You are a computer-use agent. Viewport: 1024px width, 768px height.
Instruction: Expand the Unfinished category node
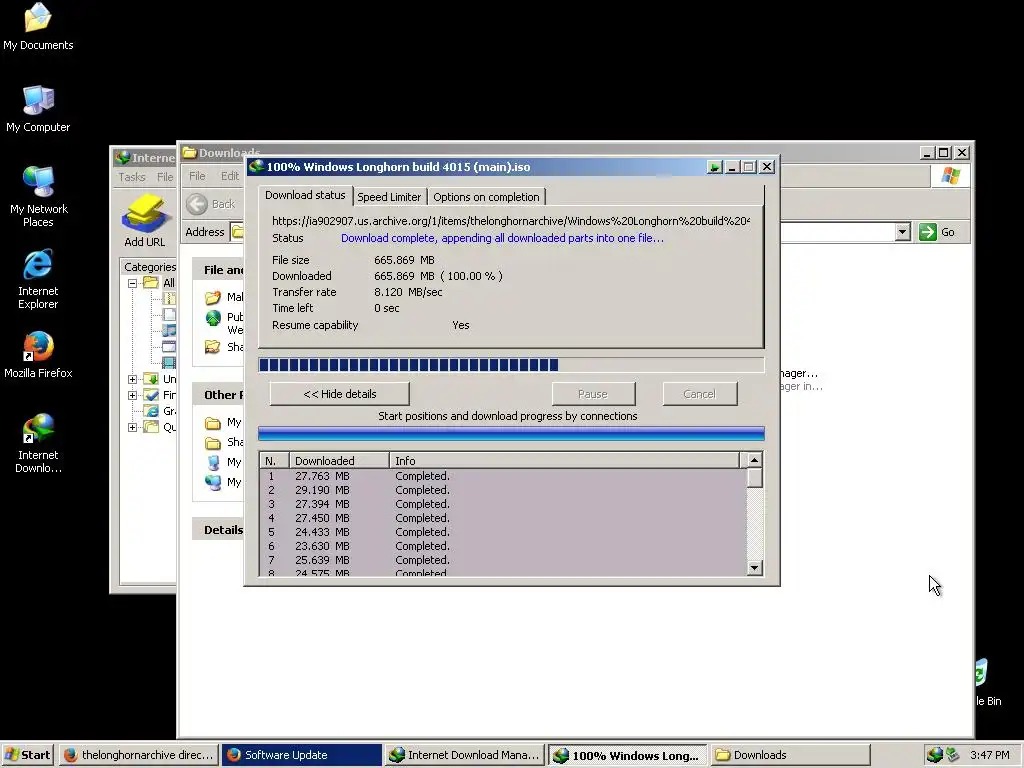pyautogui.click(x=133, y=379)
